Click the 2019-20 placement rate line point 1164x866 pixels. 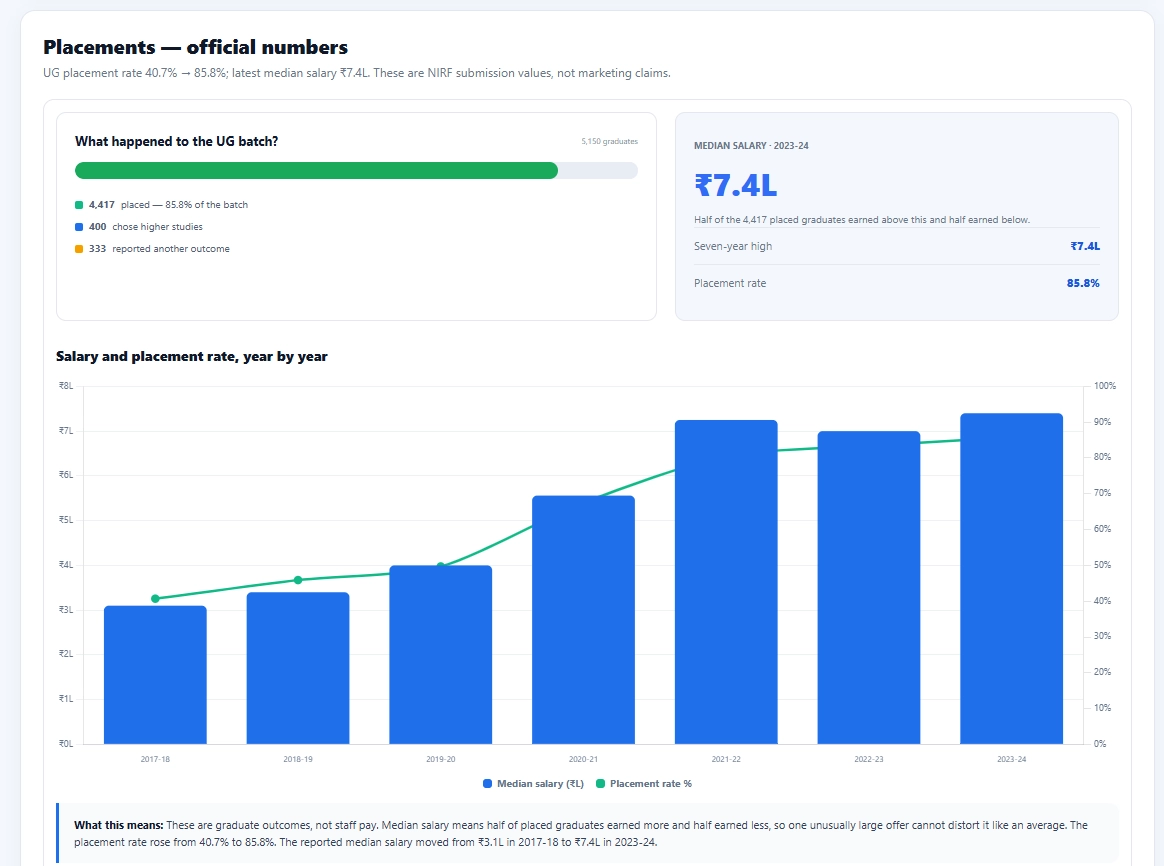[x=440, y=566]
